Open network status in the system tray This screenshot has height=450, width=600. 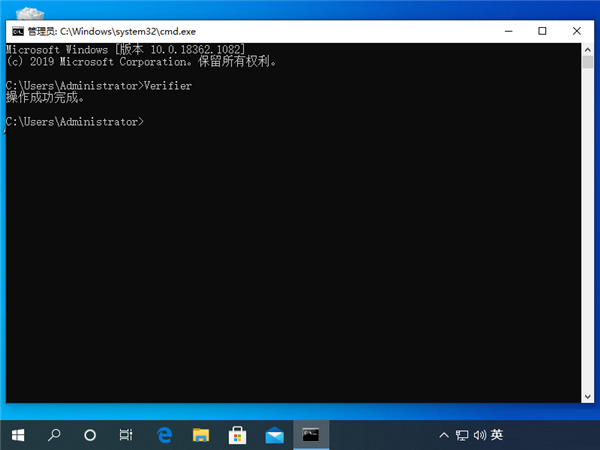pyautogui.click(x=462, y=435)
